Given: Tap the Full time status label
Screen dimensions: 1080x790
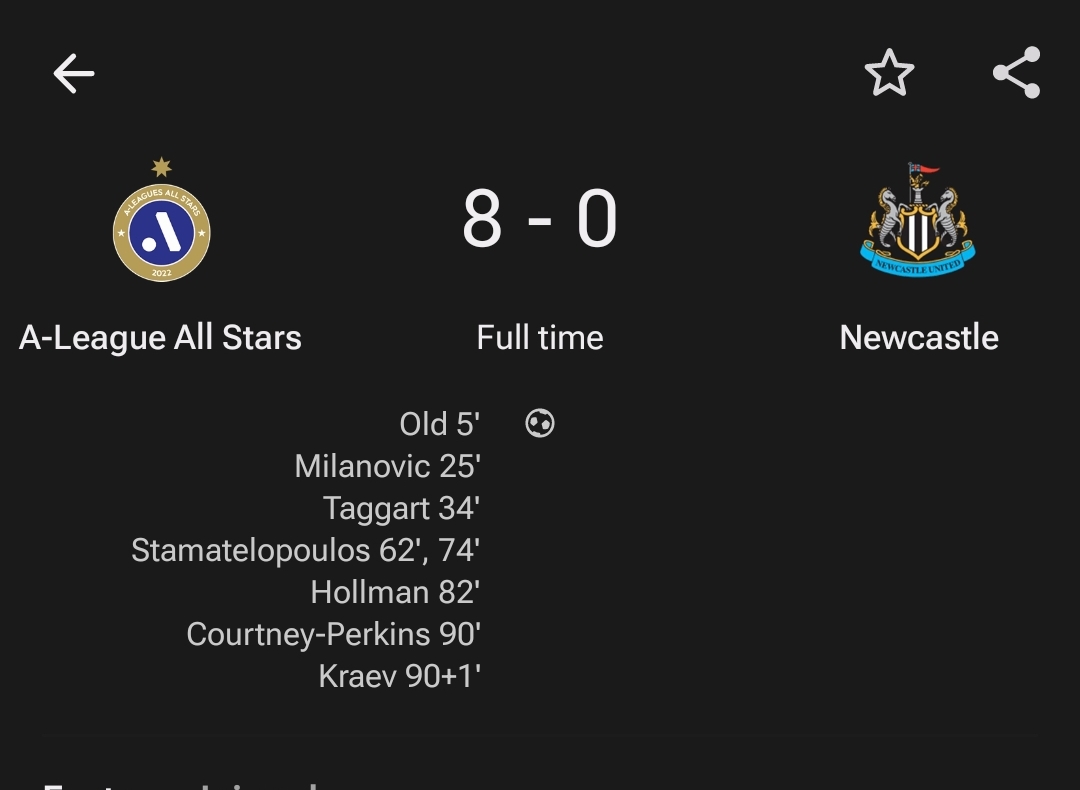Looking at the screenshot, I should coord(540,337).
